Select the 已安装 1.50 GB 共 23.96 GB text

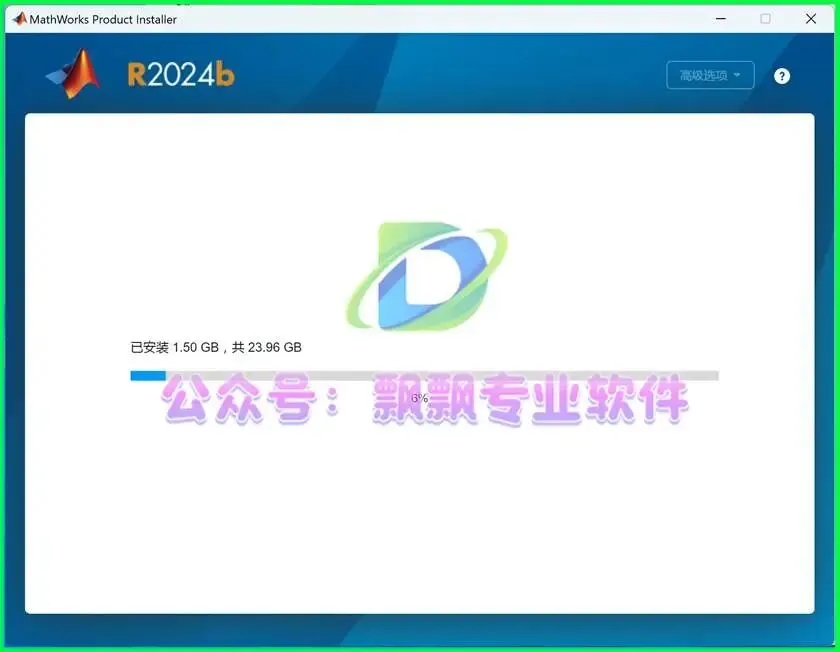216,348
